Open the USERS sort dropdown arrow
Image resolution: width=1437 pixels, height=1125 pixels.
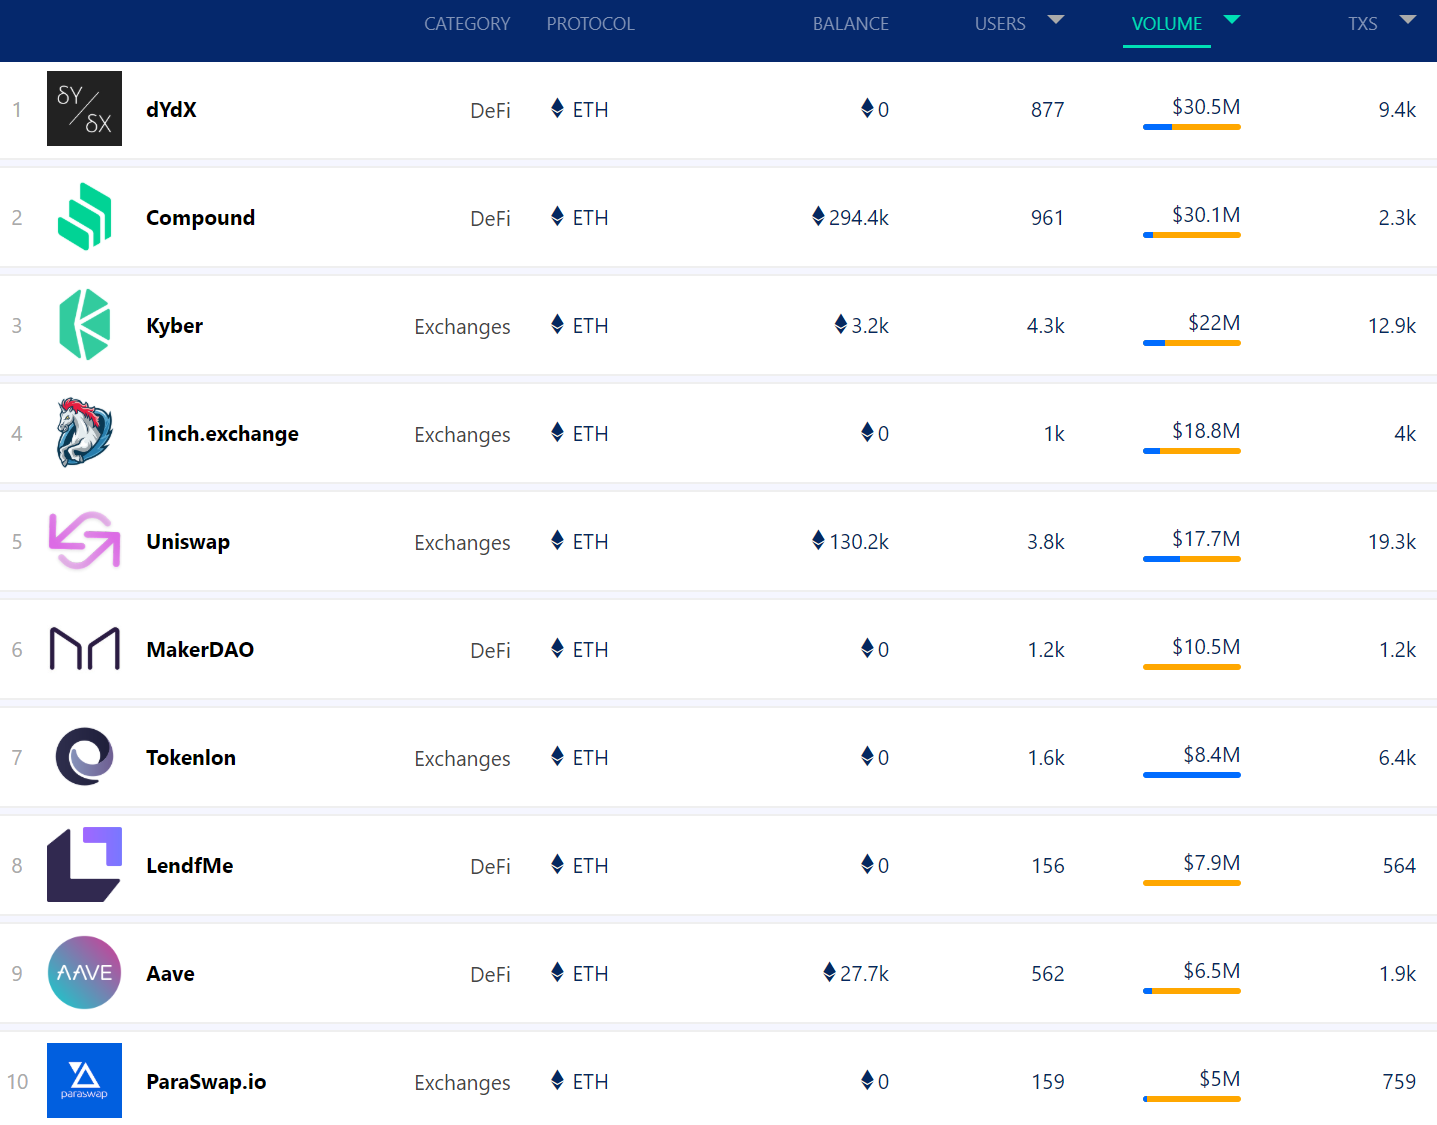point(1056,19)
